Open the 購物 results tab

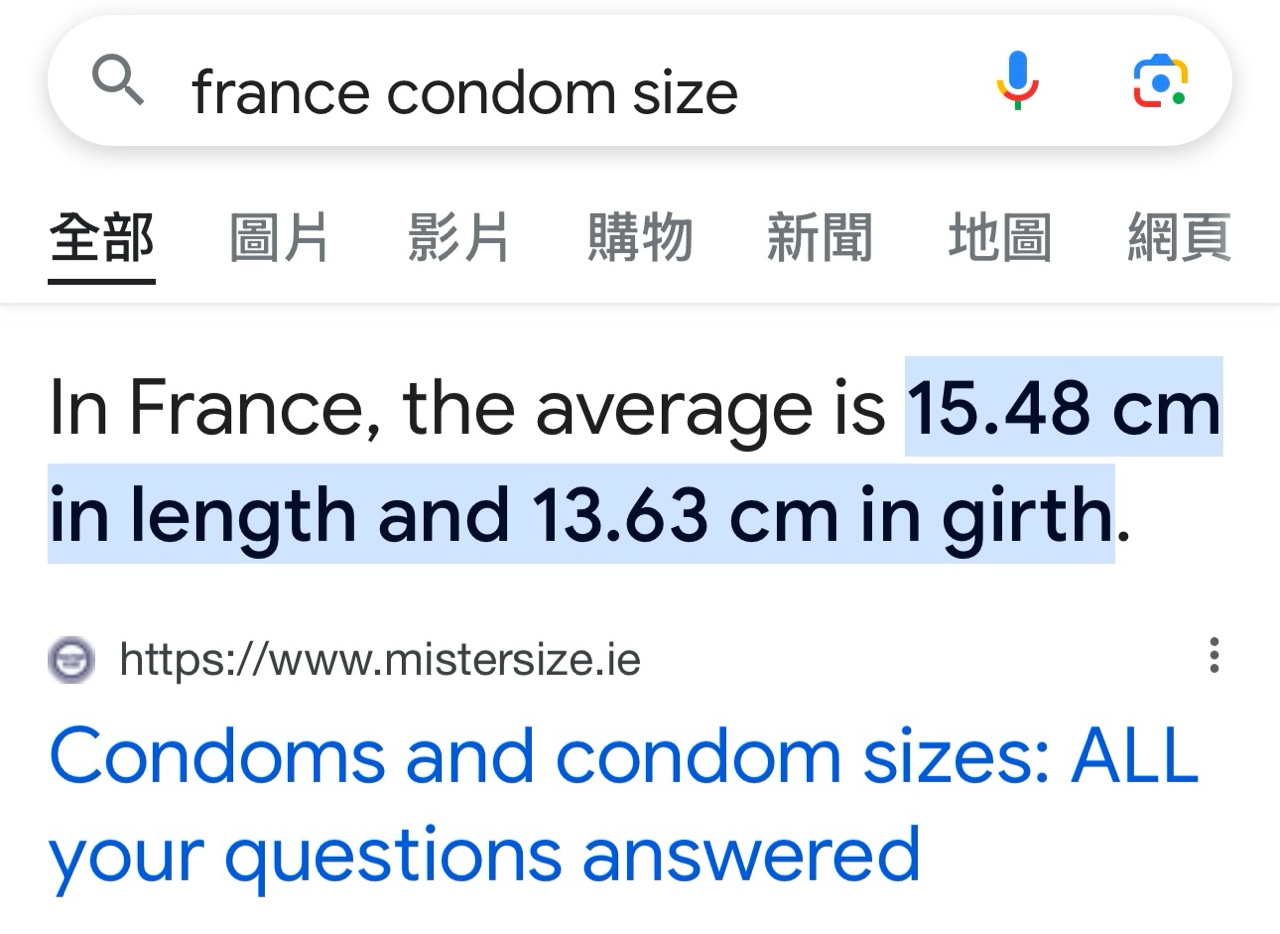coord(640,239)
